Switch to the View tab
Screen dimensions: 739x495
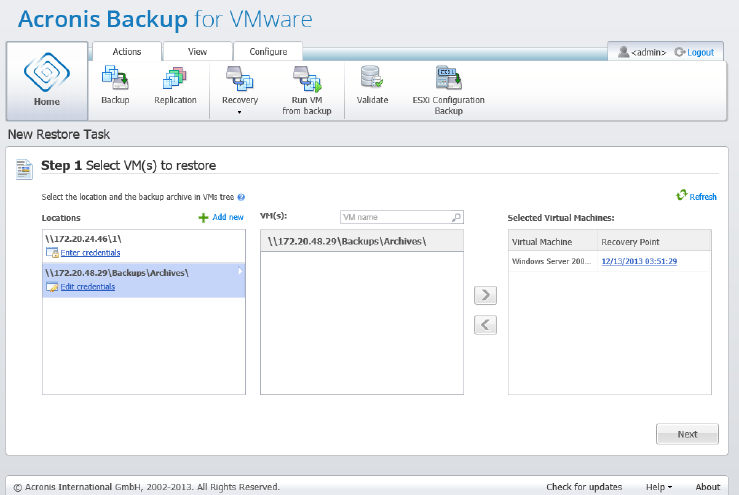click(197, 51)
